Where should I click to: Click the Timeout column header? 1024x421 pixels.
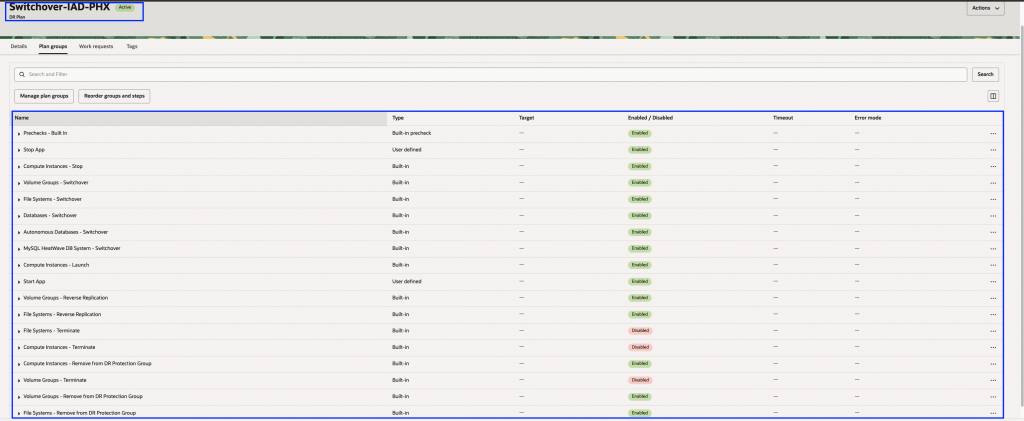(x=783, y=118)
